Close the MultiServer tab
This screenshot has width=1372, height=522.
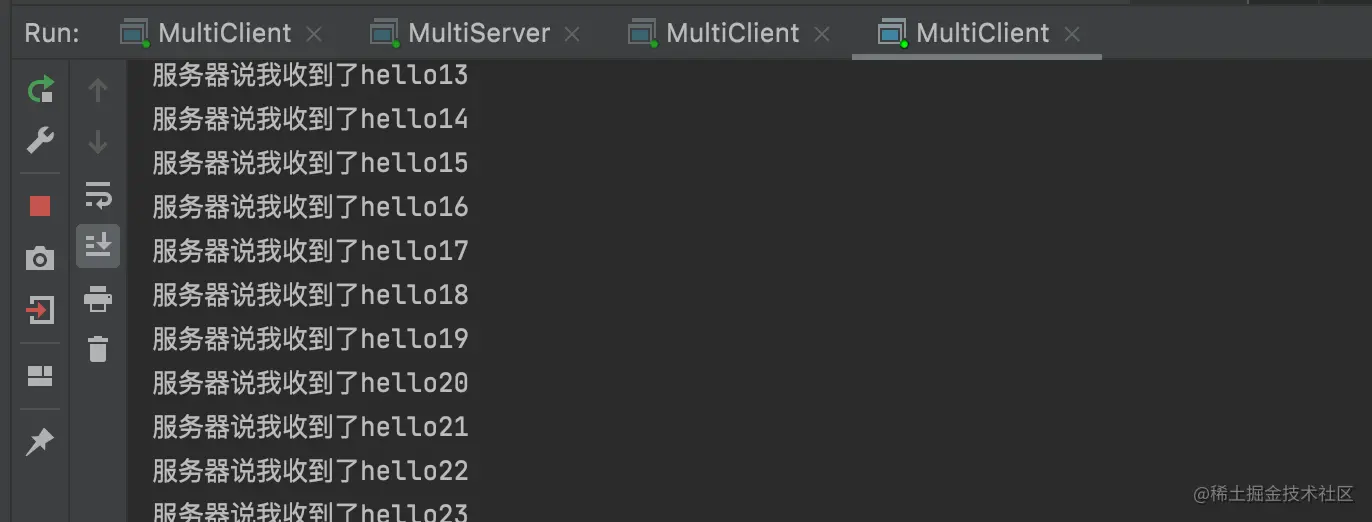572,34
